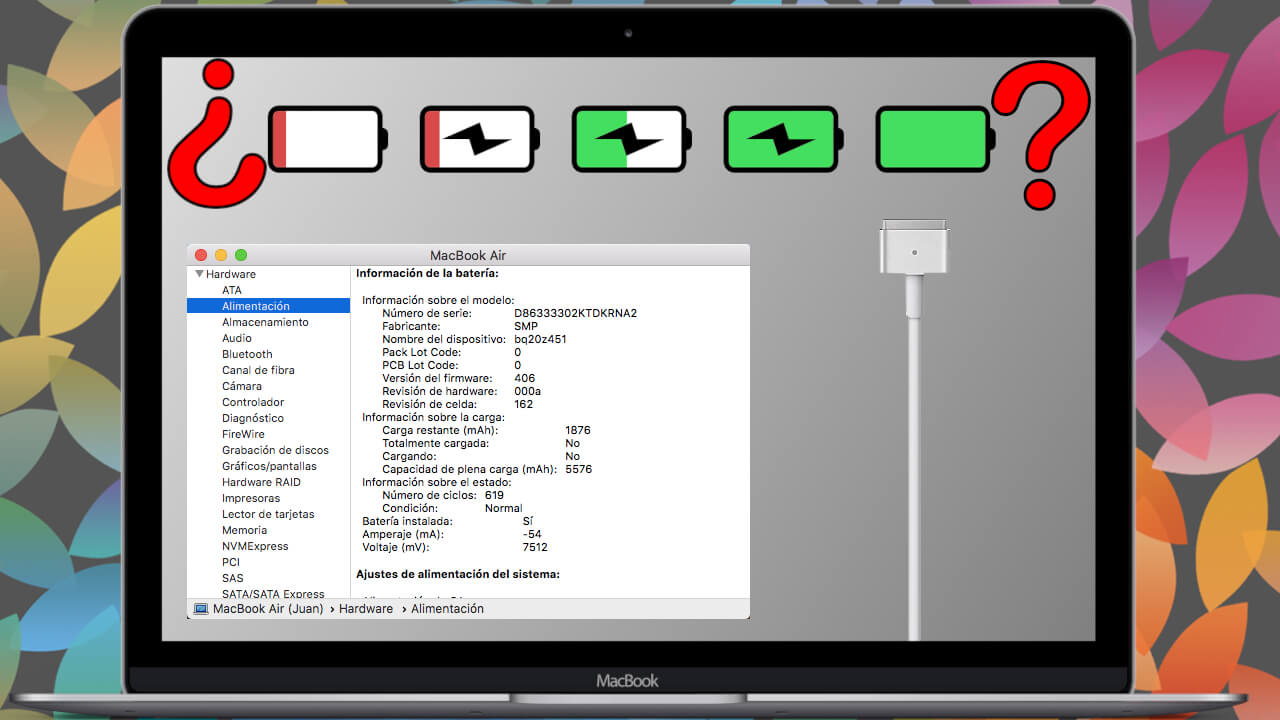Viewport: 1280px width, 720px height.
Task: Click the MacBook Air window title
Action: (468, 255)
